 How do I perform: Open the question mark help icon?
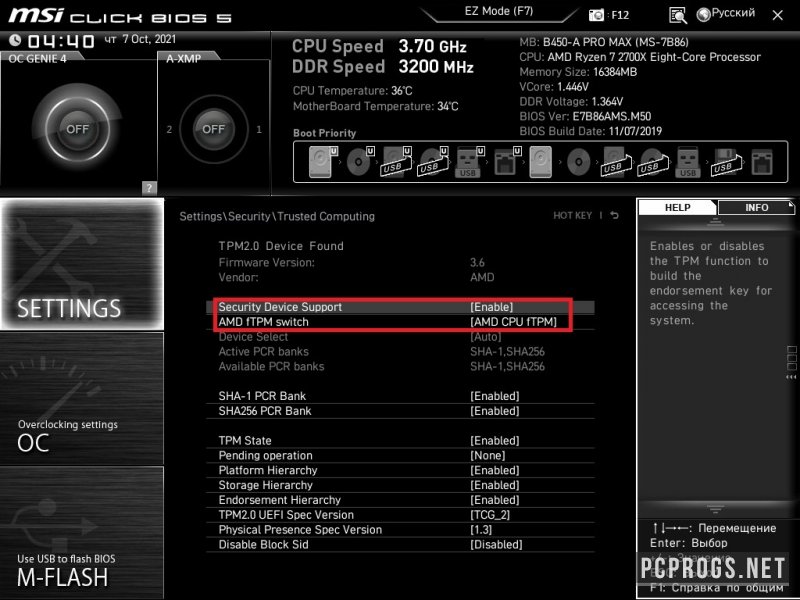click(x=149, y=188)
